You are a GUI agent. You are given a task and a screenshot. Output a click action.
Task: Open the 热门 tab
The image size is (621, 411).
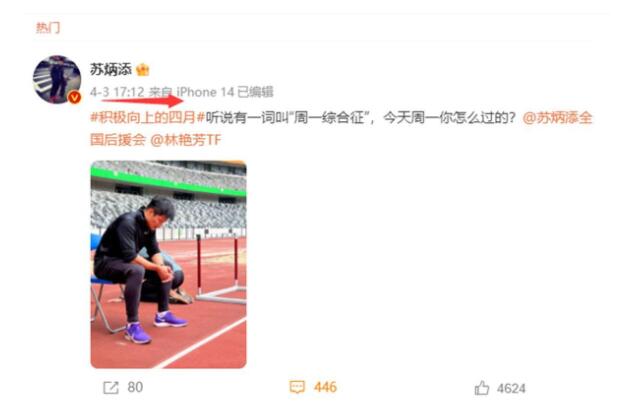pos(48,28)
